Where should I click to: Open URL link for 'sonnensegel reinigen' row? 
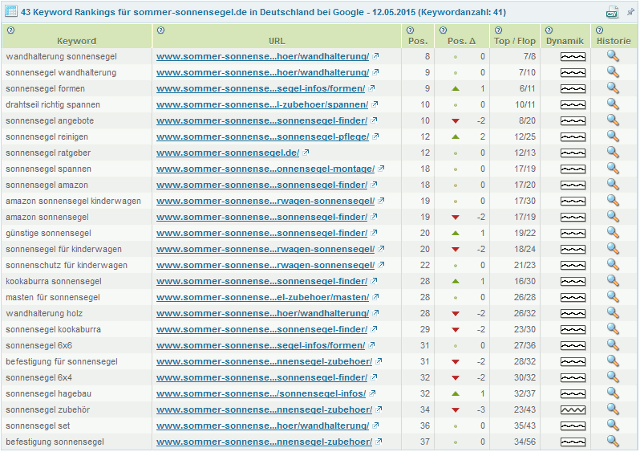coord(262,136)
